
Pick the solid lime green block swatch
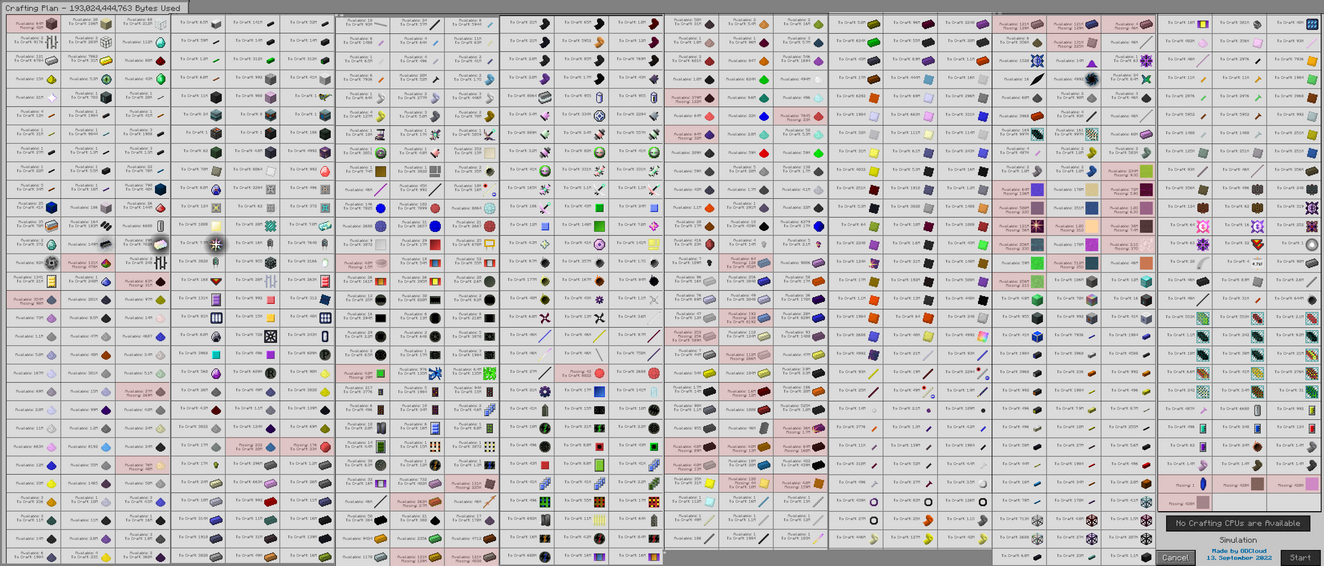[x=1037, y=262]
